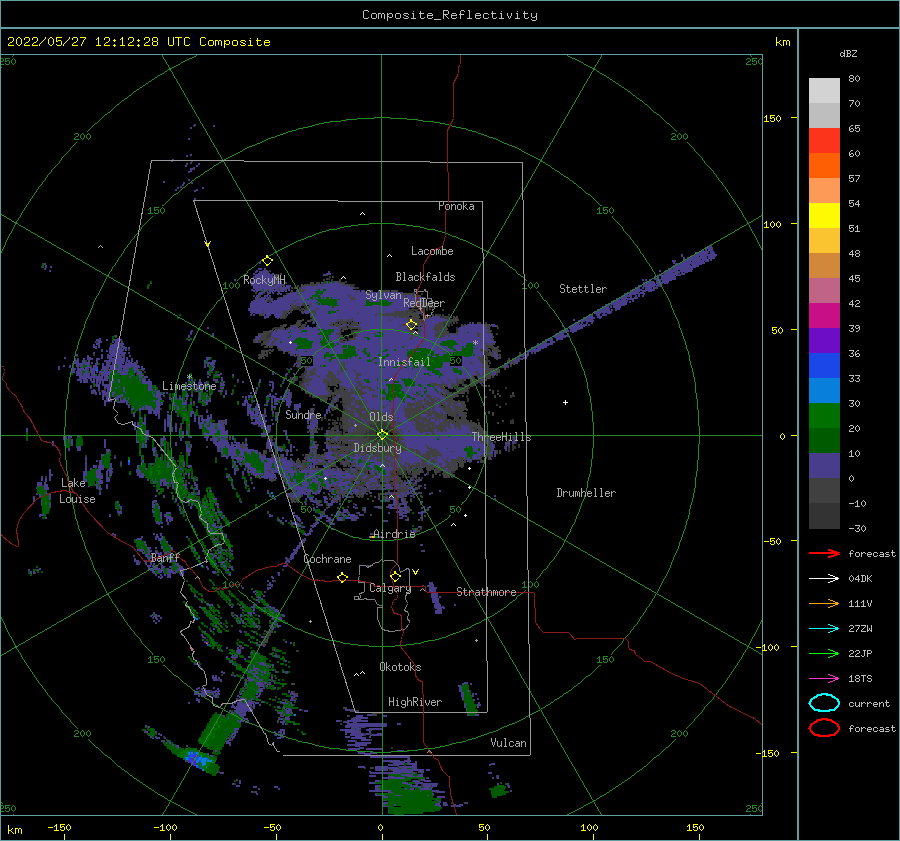Click the cyan current ellipse icon

pos(824,703)
